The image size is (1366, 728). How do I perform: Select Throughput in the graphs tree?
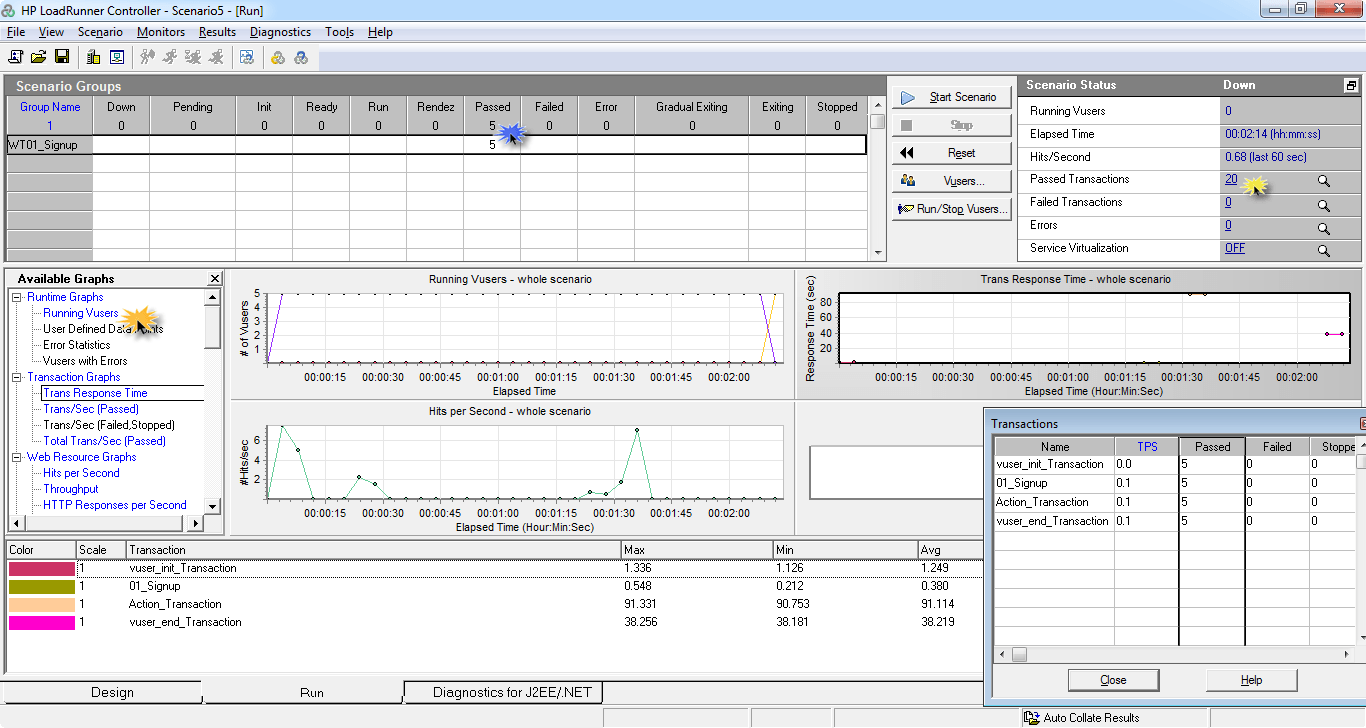[70, 489]
